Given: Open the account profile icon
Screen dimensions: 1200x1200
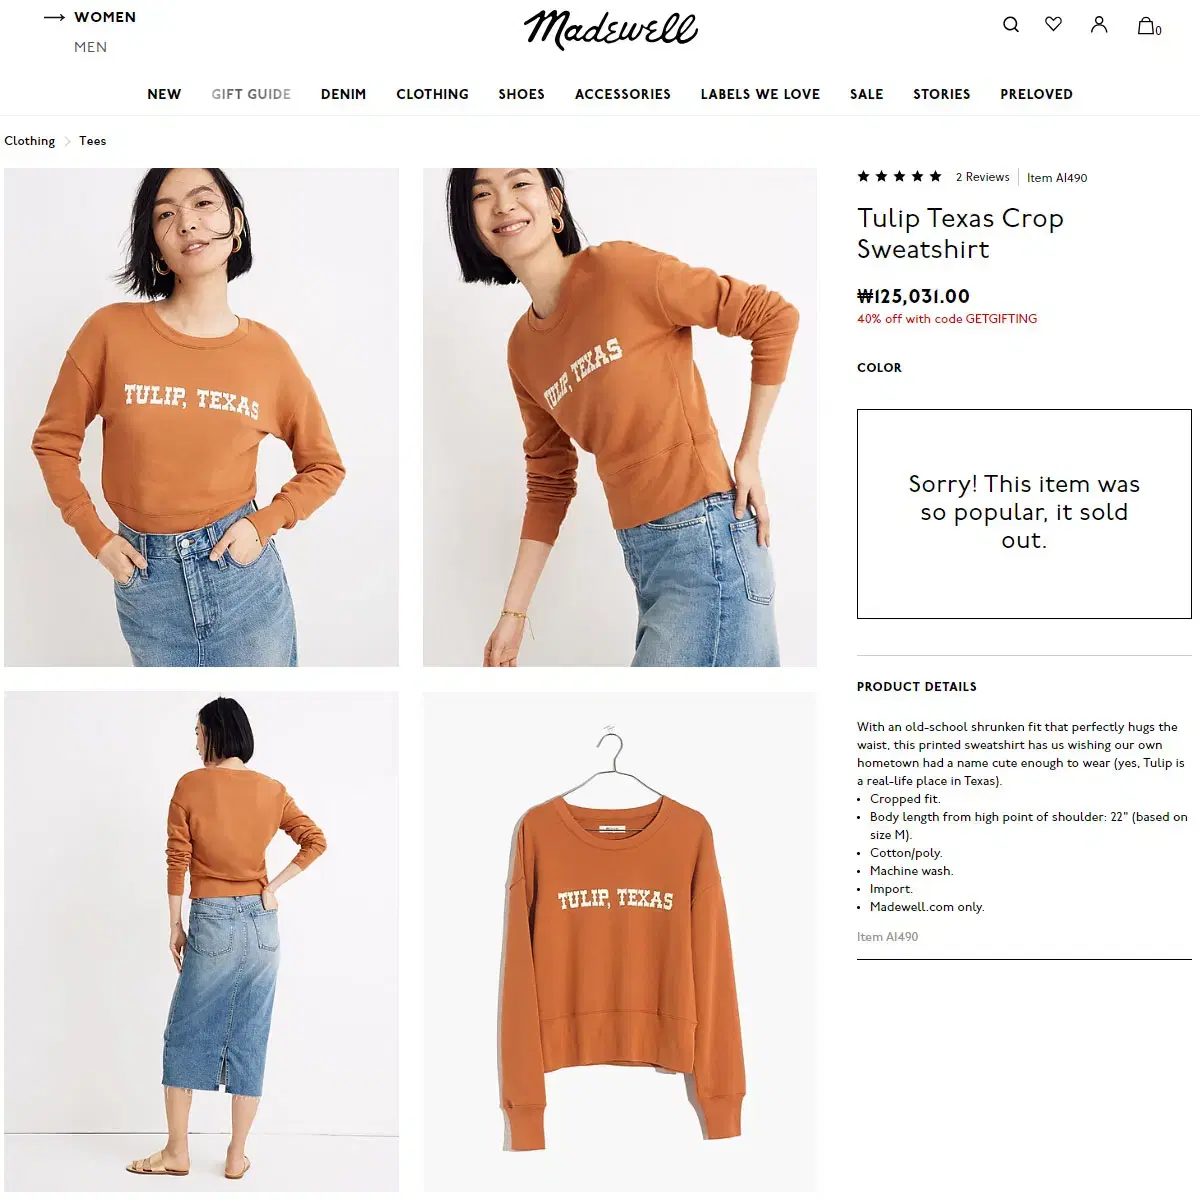Looking at the screenshot, I should (1099, 25).
